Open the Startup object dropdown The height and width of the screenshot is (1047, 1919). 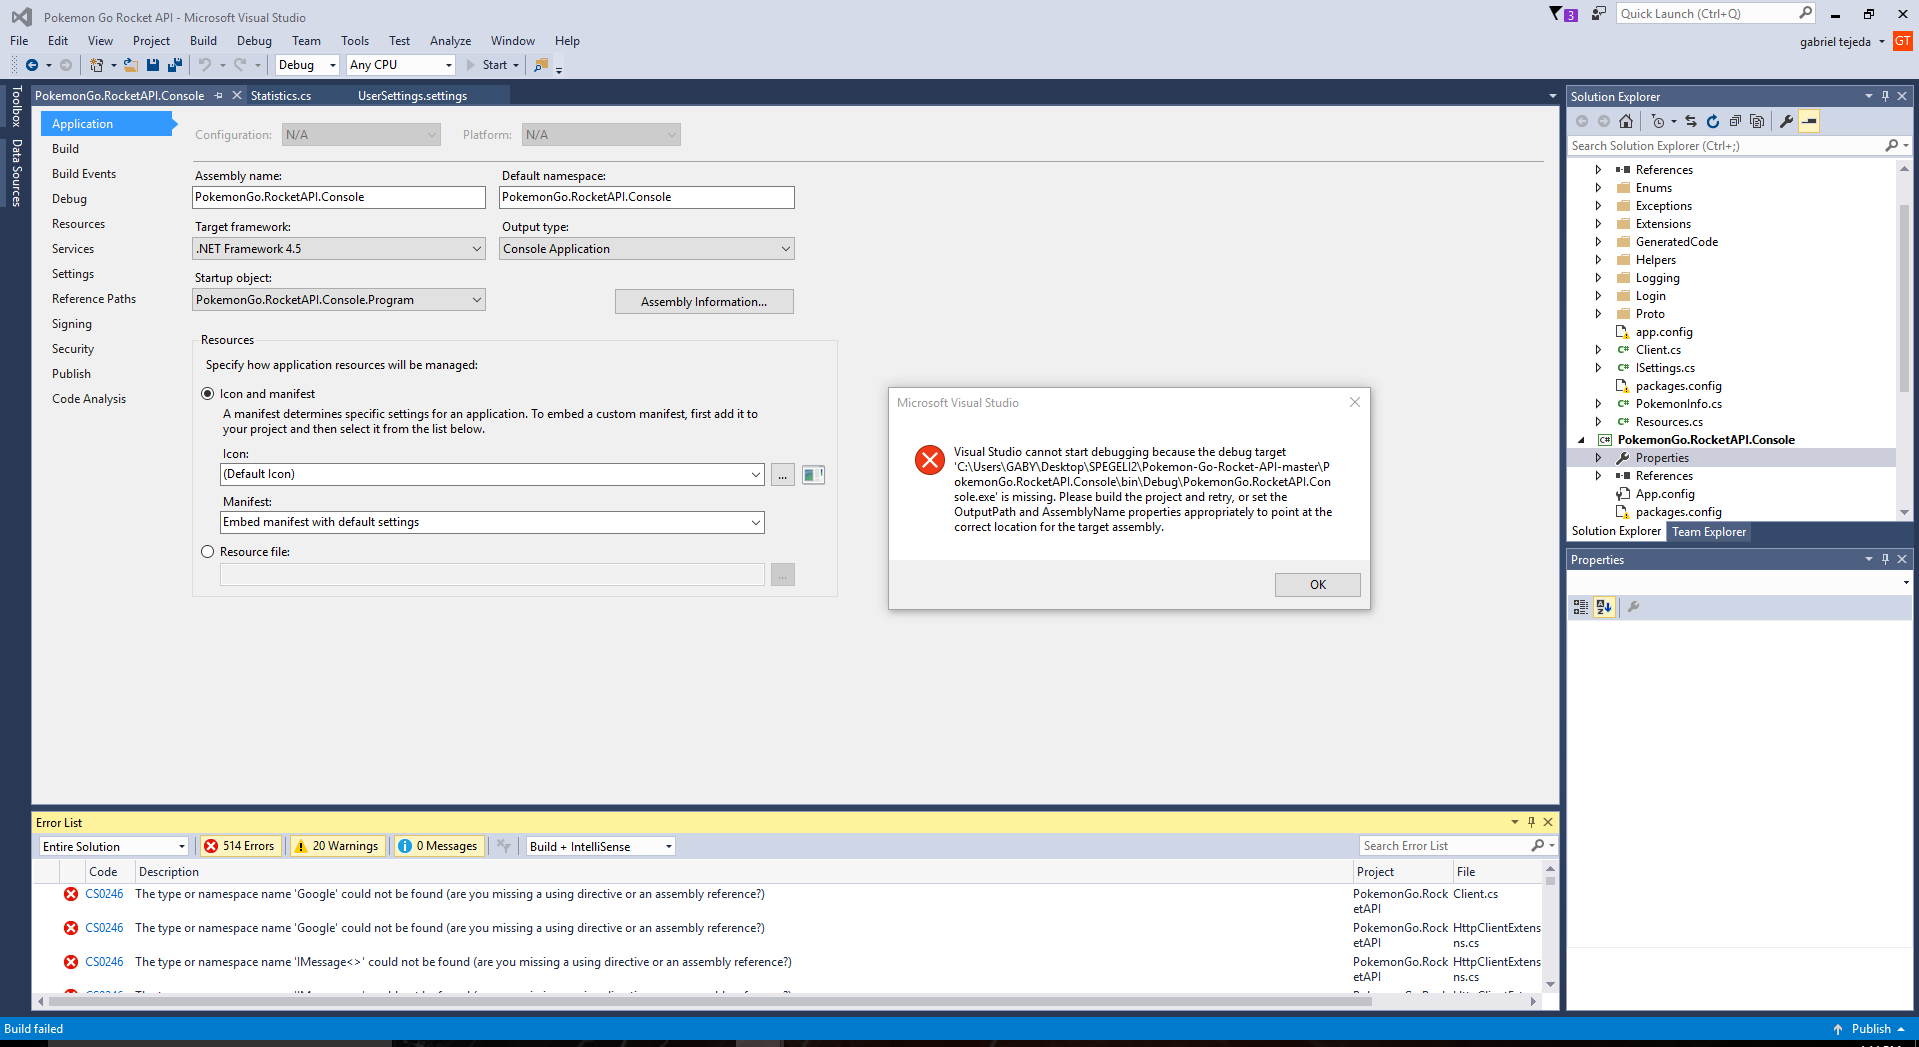[x=339, y=300]
